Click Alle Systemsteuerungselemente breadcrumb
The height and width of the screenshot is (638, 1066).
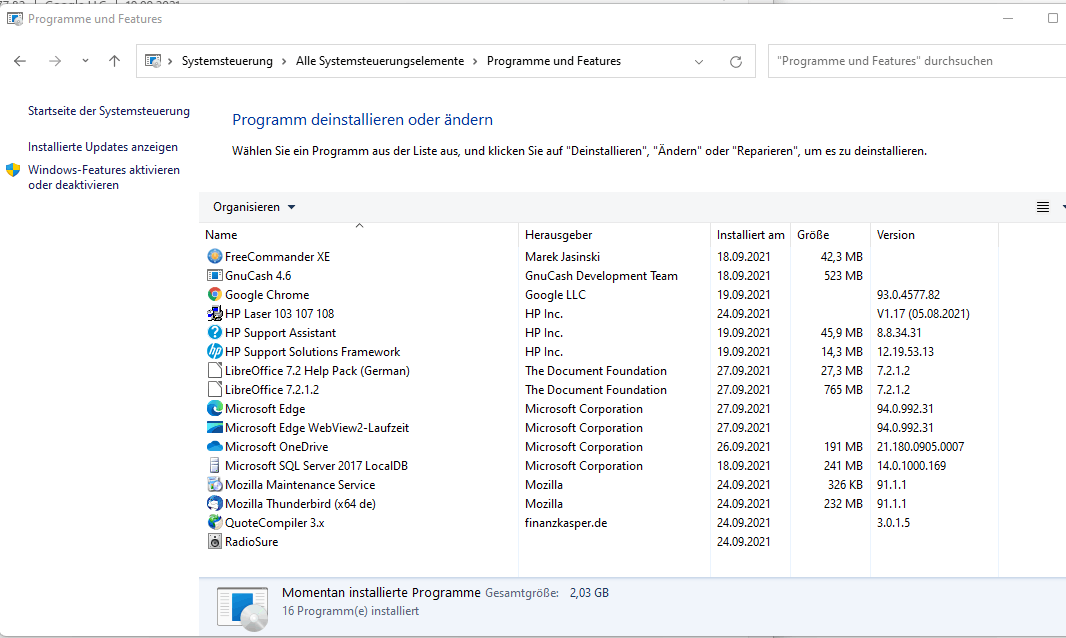click(x=379, y=61)
